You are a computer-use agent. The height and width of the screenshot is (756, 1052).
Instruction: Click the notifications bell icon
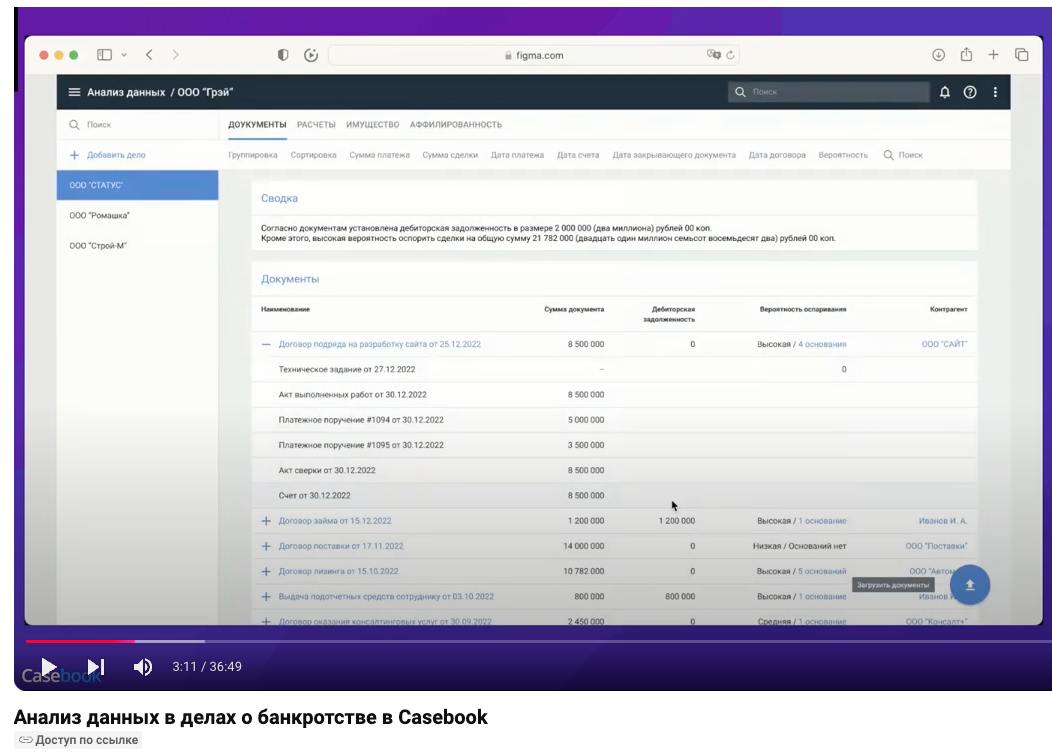pyautogui.click(x=944, y=92)
